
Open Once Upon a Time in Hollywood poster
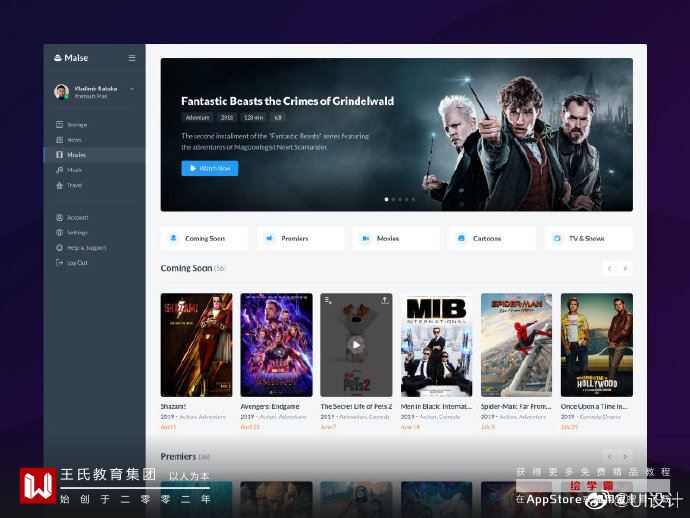click(x=597, y=345)
